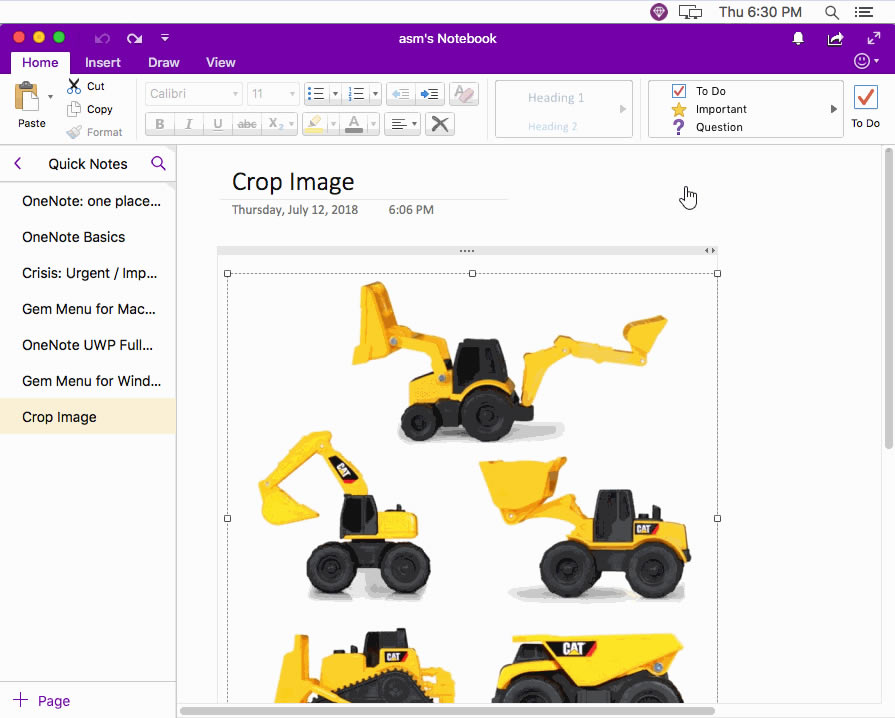This screenshot has height=718, width=895.
Task: Select the Important star tag
Action: coord(678,109)
